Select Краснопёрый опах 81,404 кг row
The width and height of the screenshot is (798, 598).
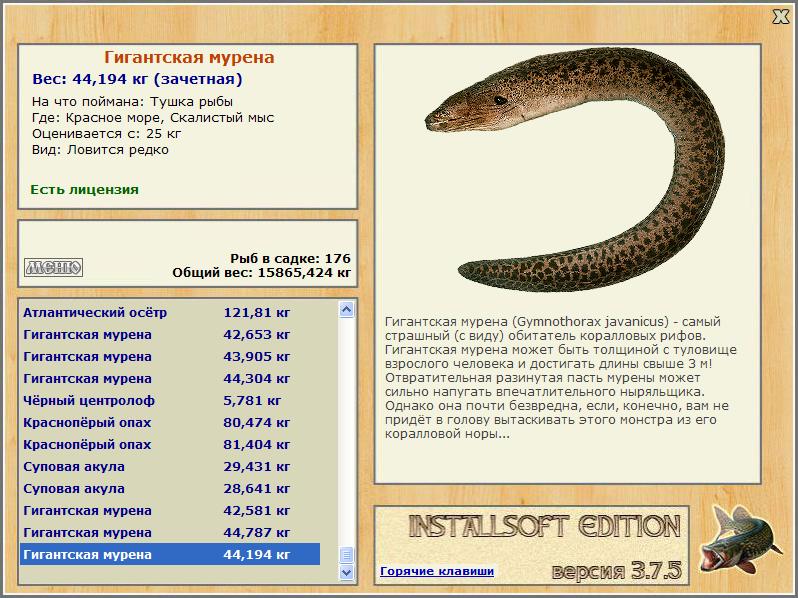pos(170,444)
